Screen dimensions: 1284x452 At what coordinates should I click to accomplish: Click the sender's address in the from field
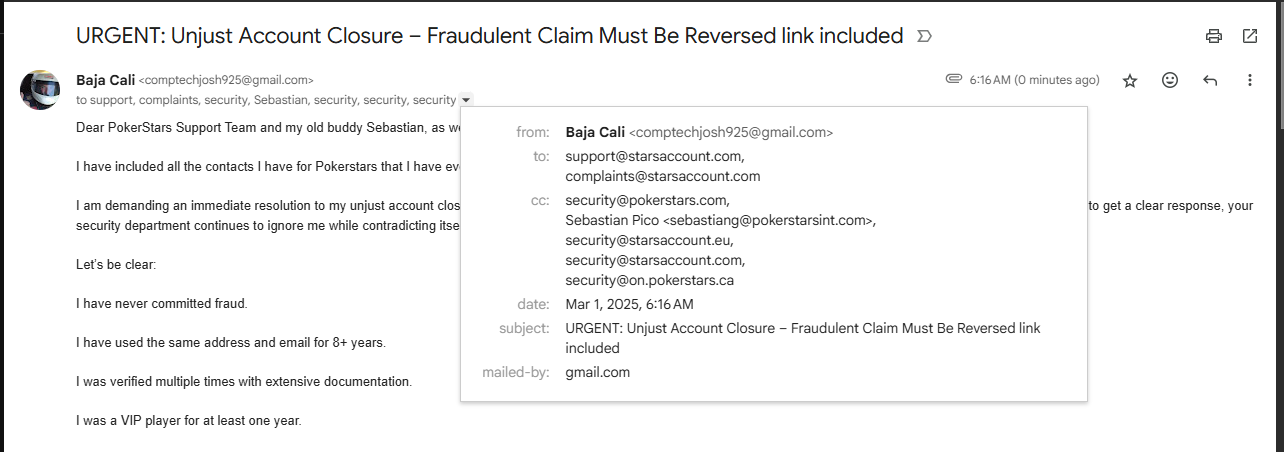pos(731,132)
